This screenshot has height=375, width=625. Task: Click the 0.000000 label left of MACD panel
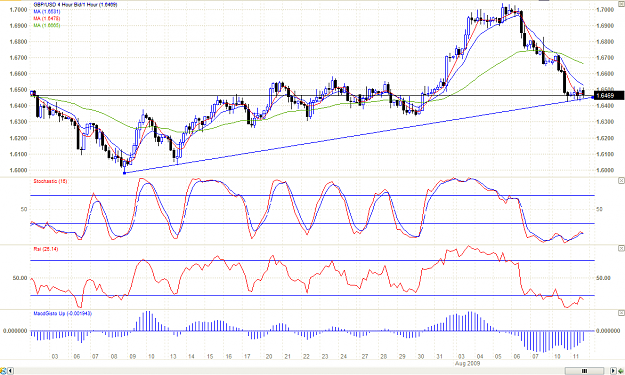pos(15,330)
